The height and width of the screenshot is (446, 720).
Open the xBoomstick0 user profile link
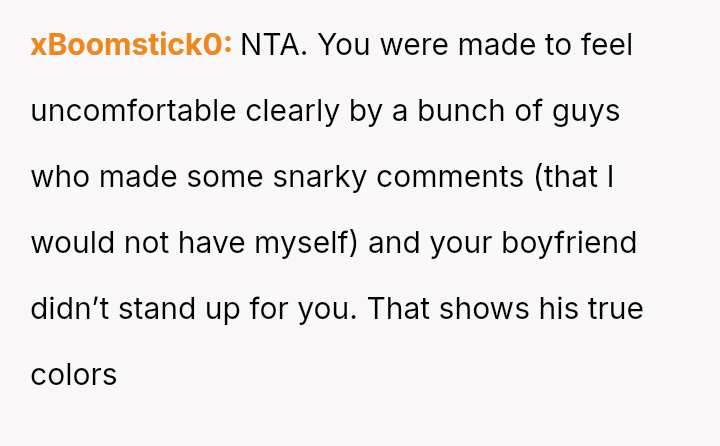coord(131,45)
